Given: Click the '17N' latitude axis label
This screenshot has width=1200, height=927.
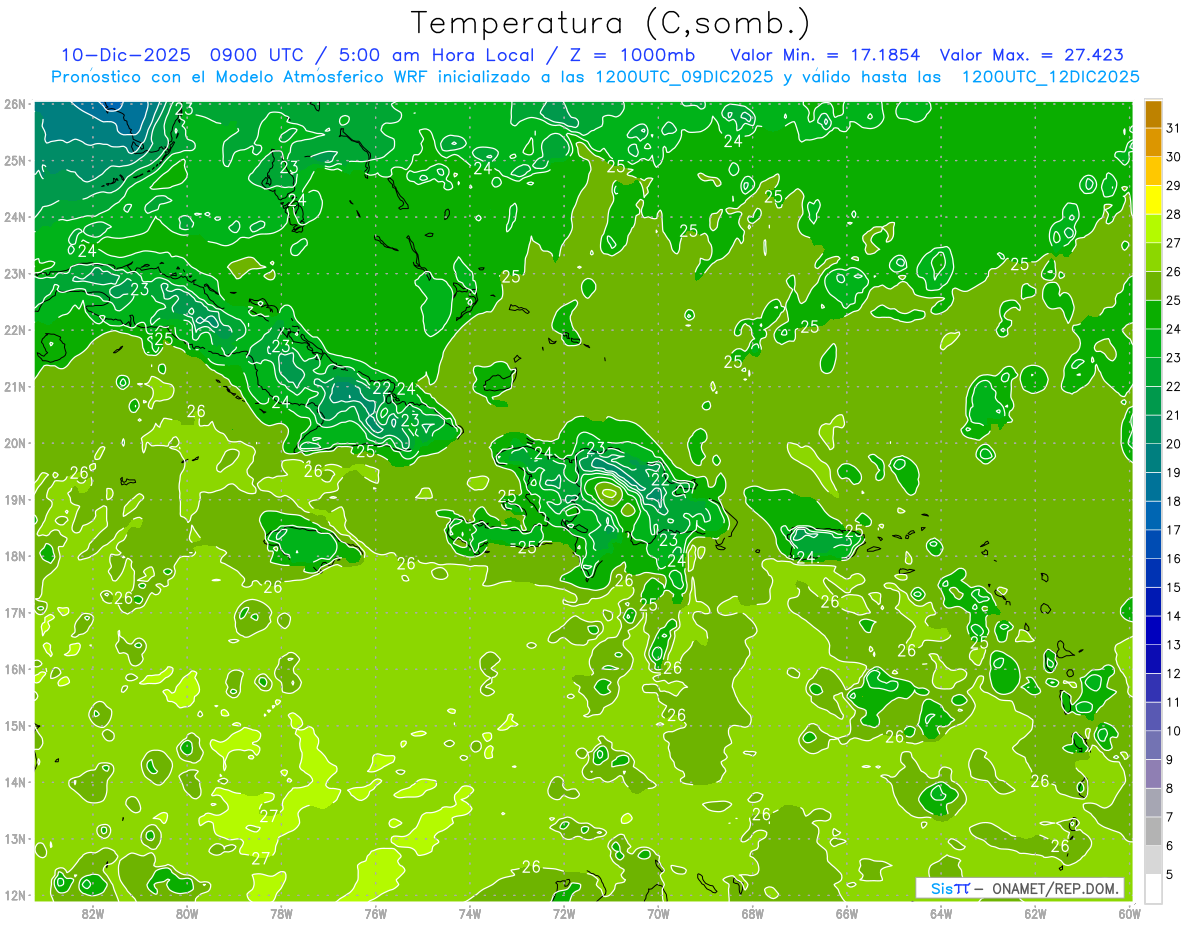Looking at the screenshot, I should point(15,612).
